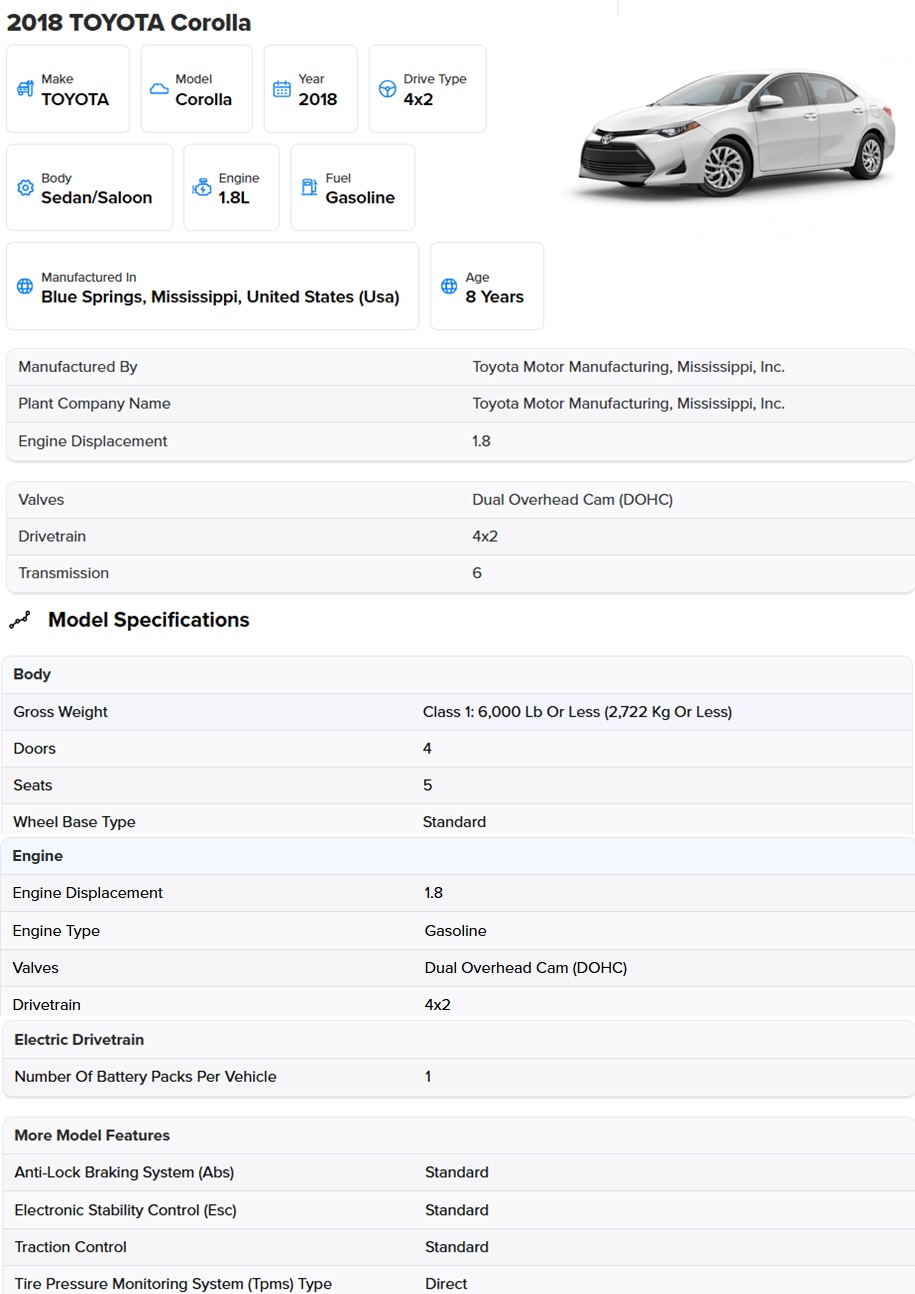Click the Fuel pump icon
The width and height of the screenshot is (915, 1294).
point(309,188)
